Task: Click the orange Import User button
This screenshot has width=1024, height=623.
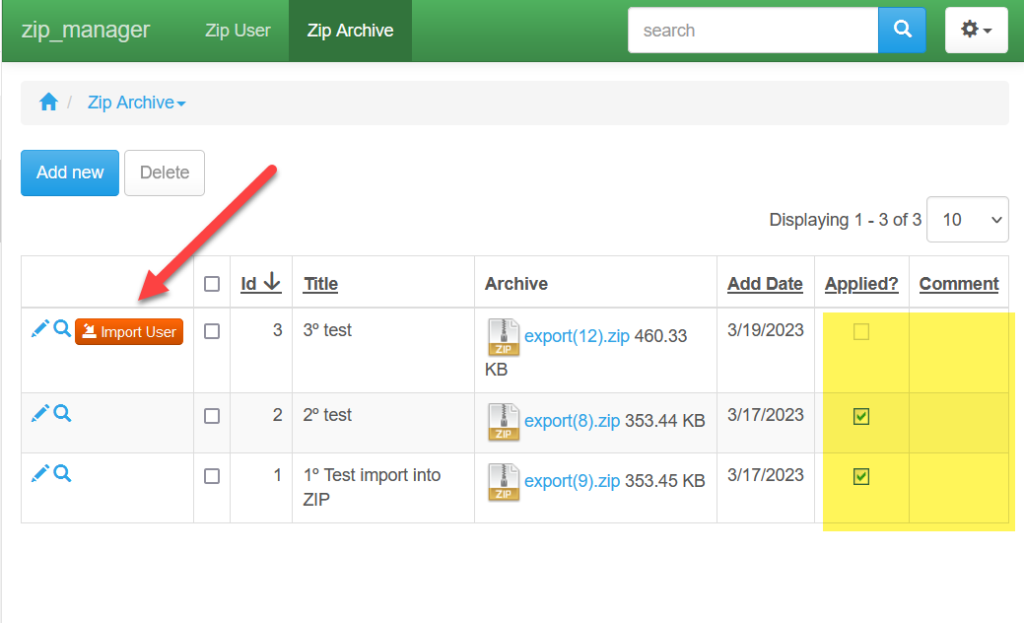Action: [129, 332]
